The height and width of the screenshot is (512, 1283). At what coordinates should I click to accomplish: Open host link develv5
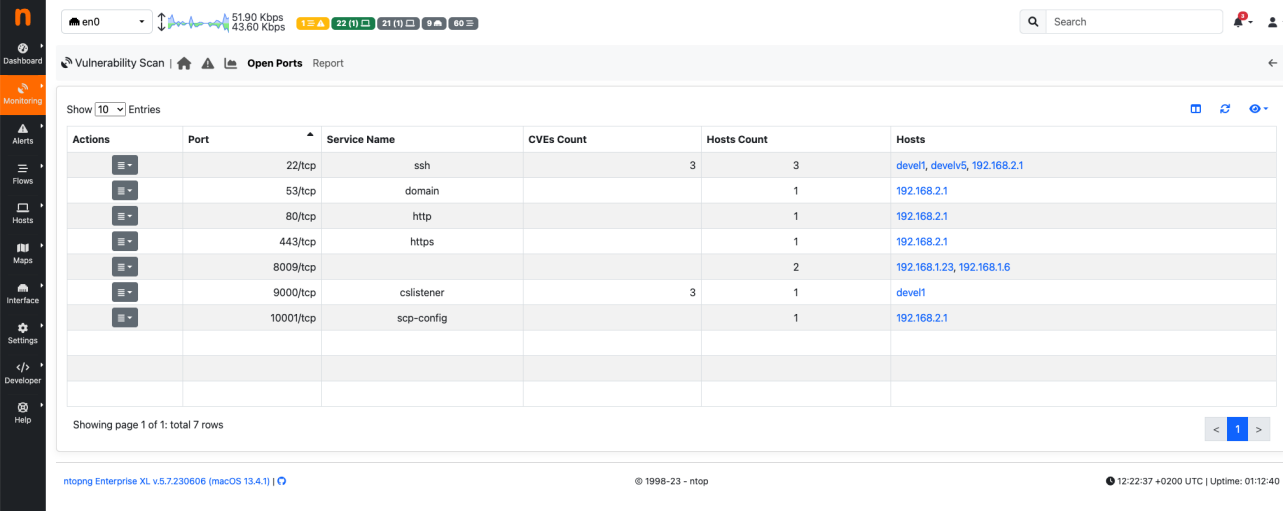[948, 165]
